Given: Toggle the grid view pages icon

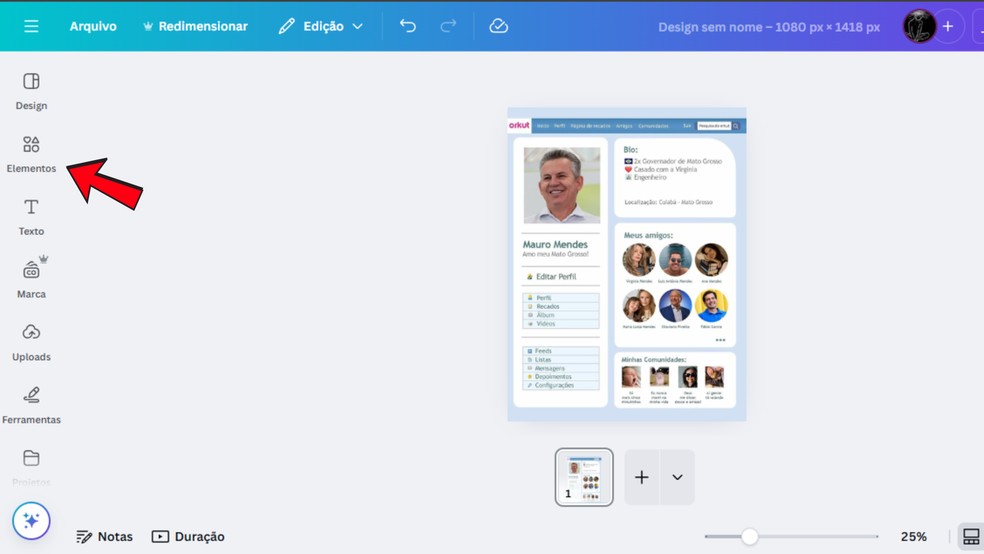Looking at the screenshot, I should [970, 536].
